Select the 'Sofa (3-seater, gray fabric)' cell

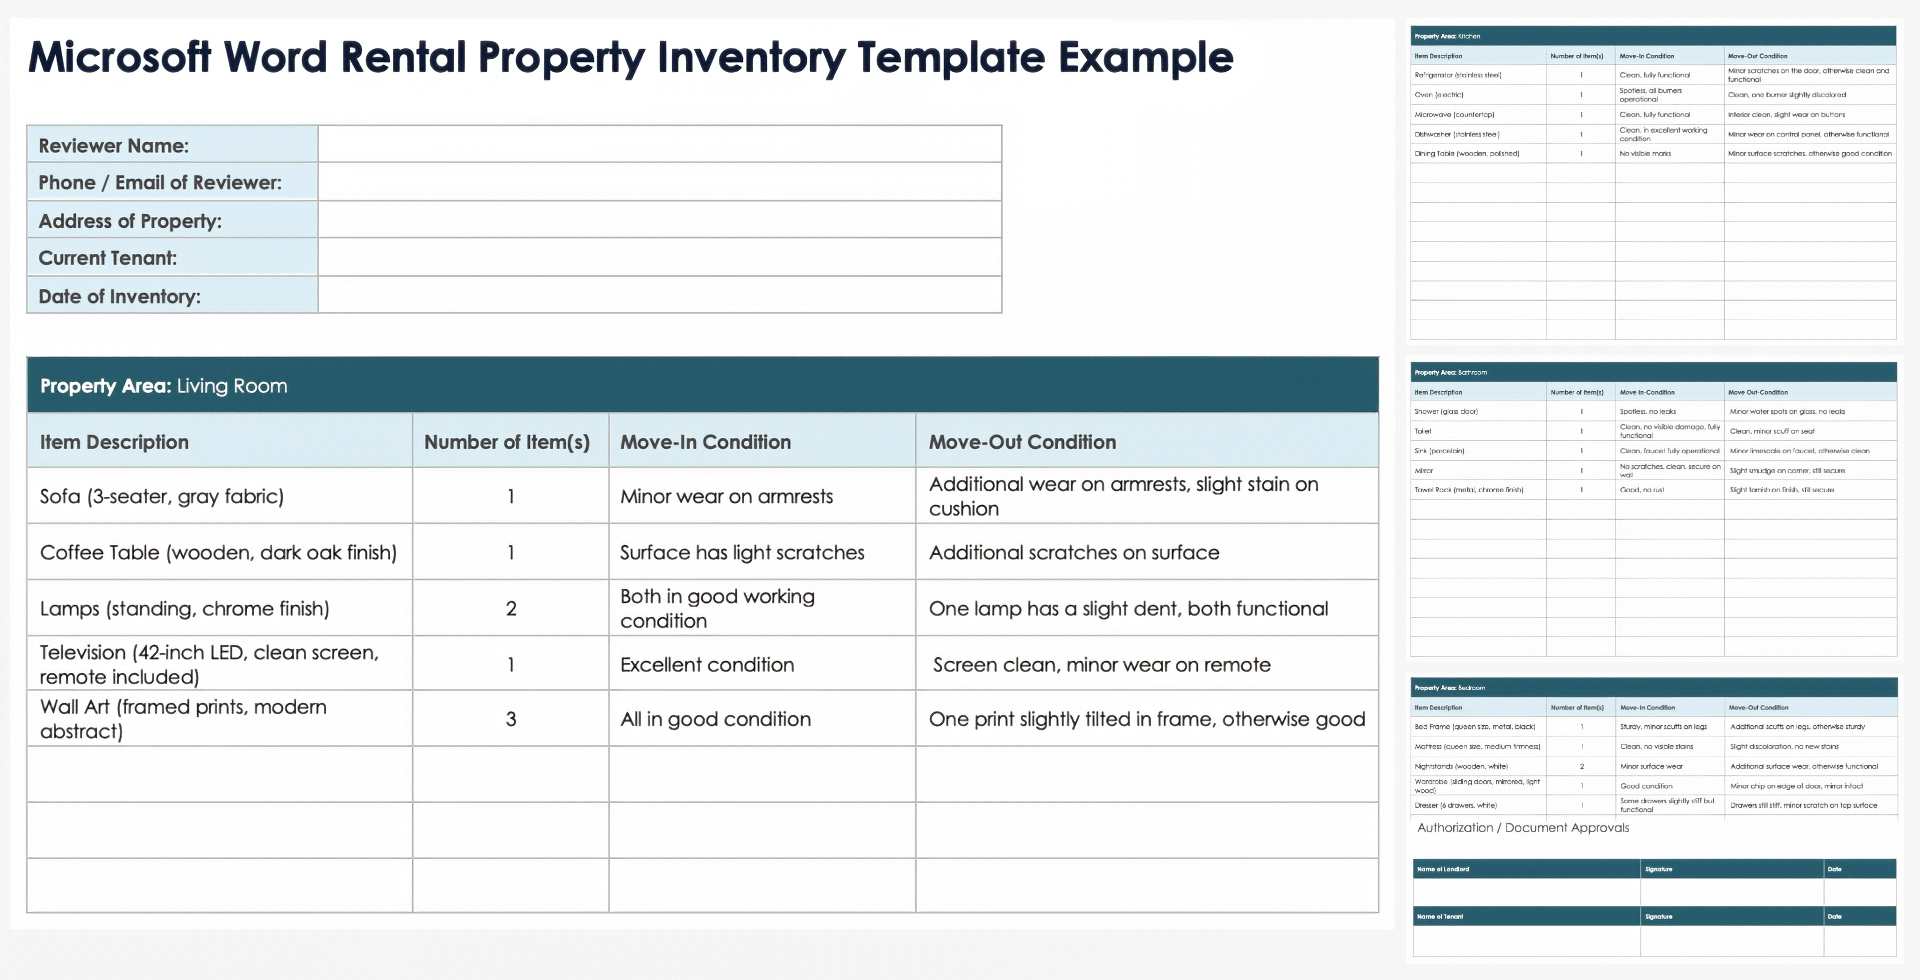click(x=220, y=496)
